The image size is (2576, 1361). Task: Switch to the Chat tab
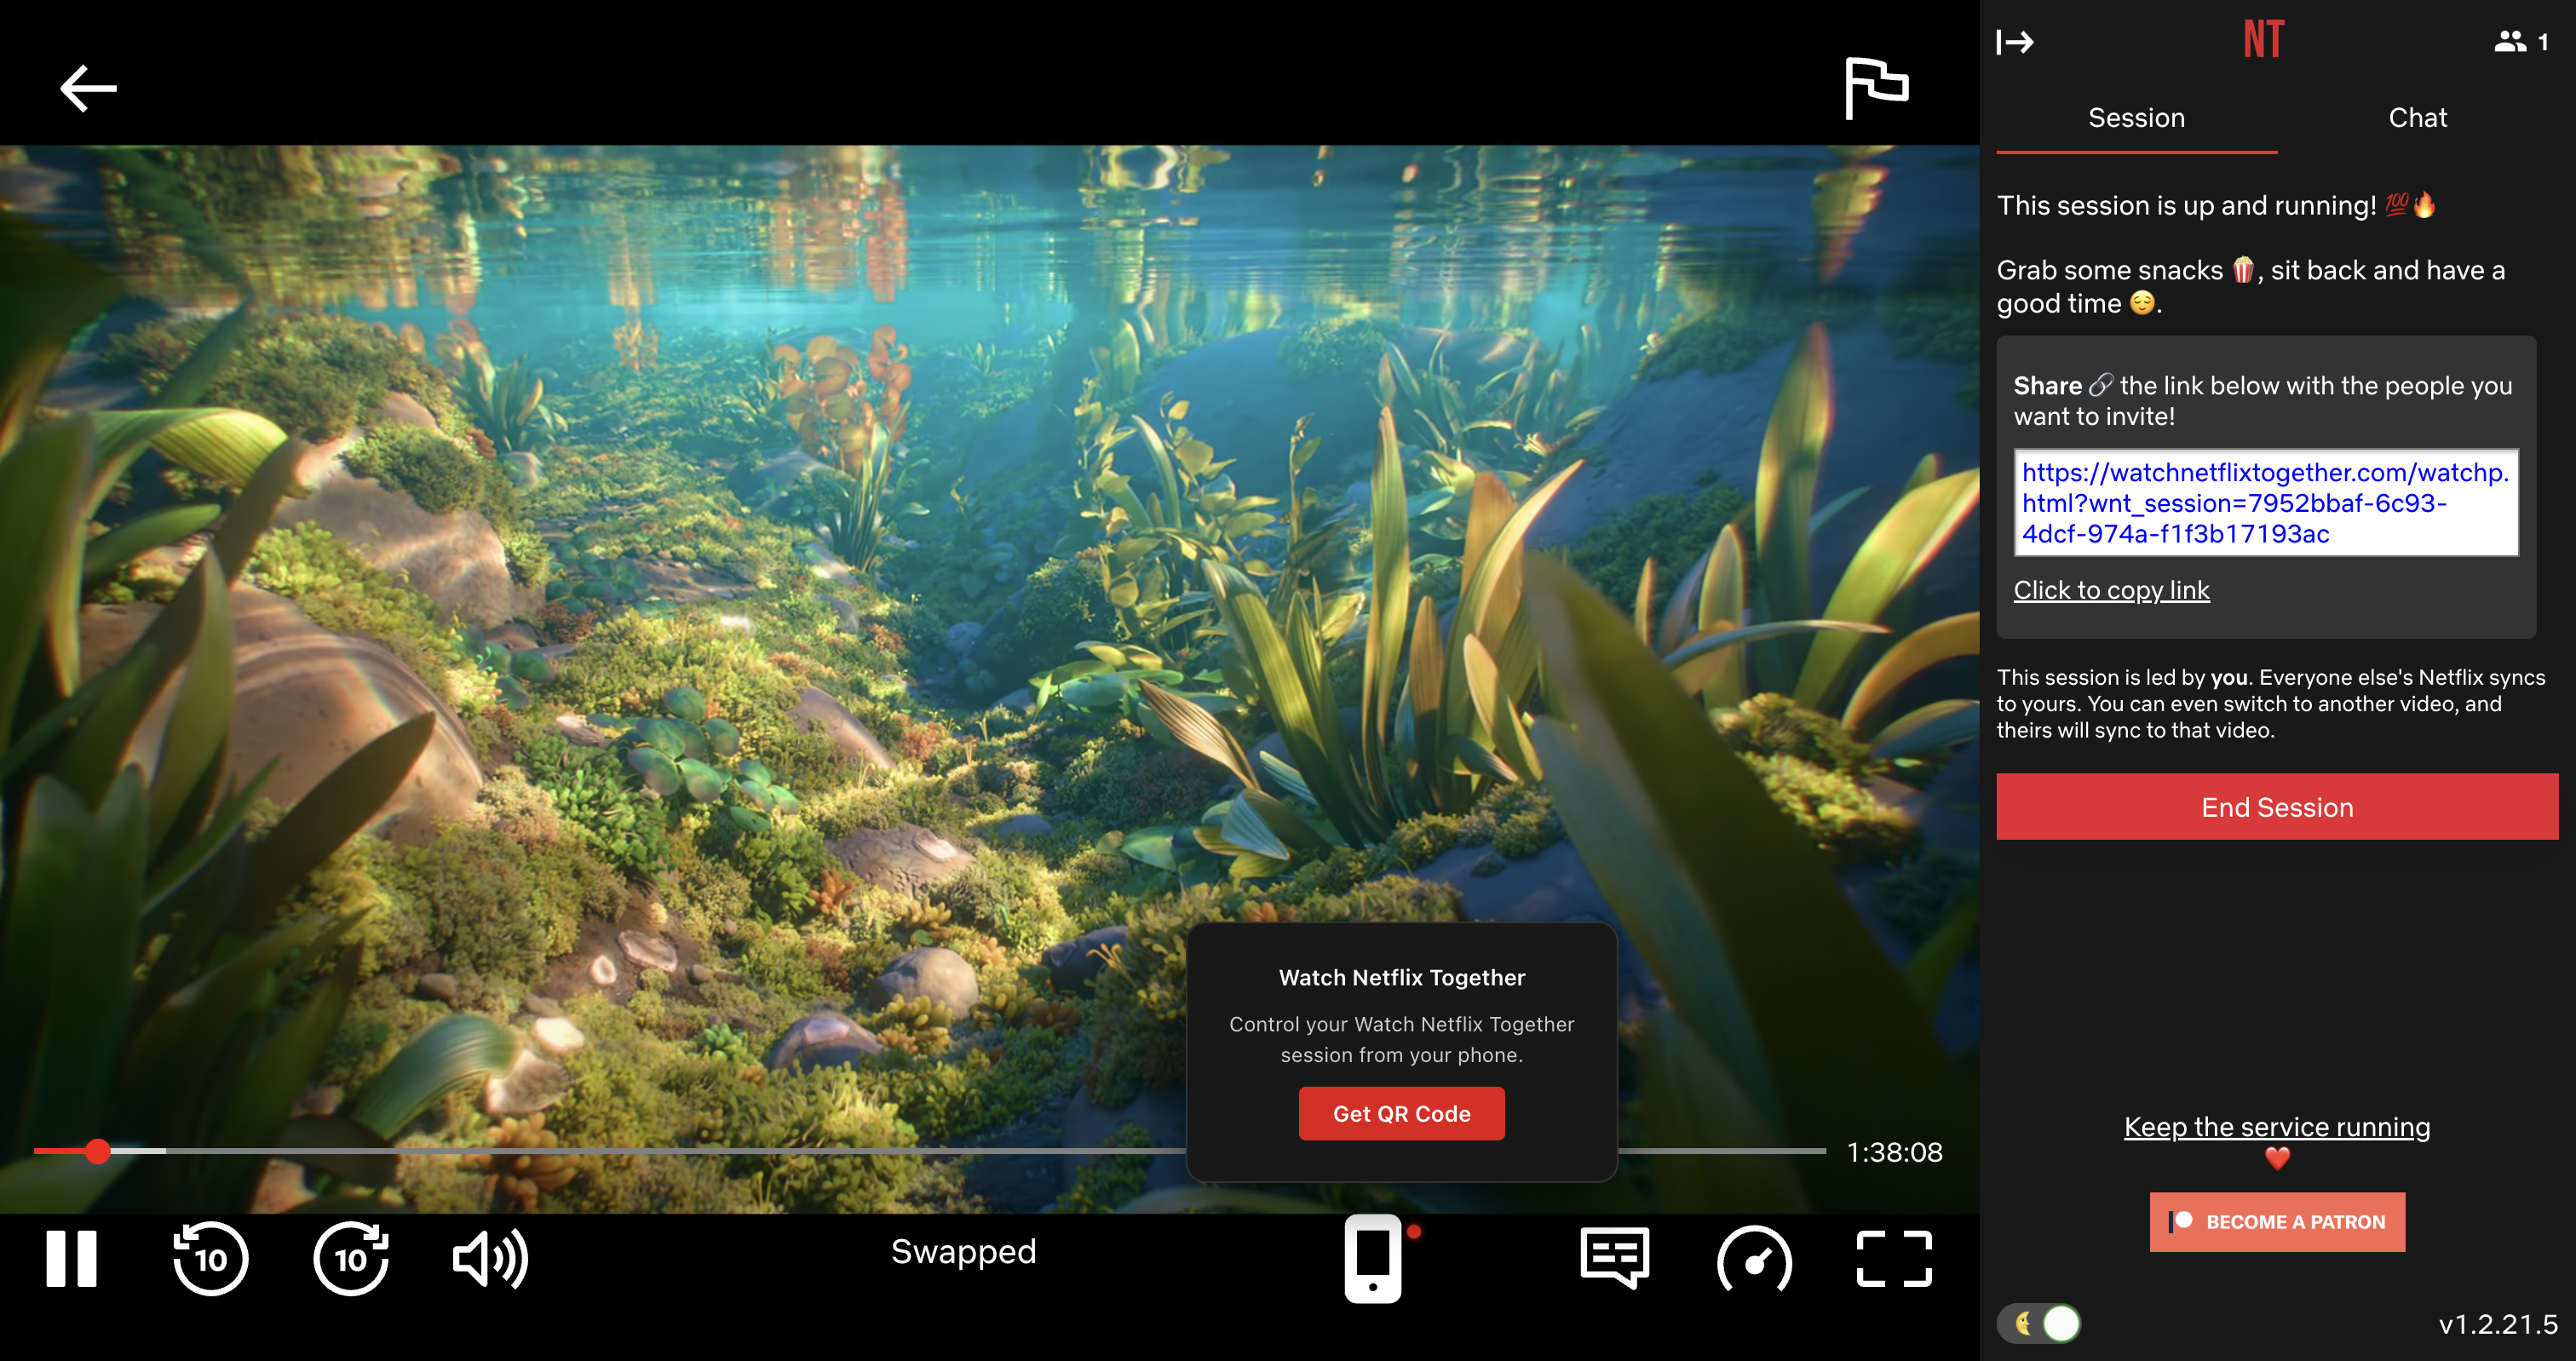[2417, 118]
